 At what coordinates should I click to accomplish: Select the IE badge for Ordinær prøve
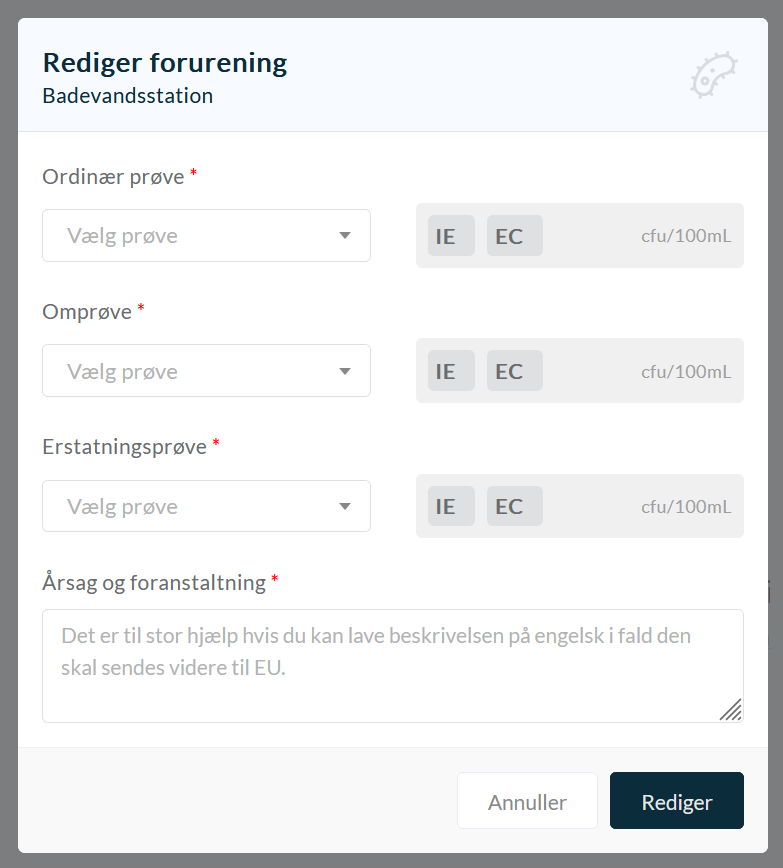coord(451,235)
